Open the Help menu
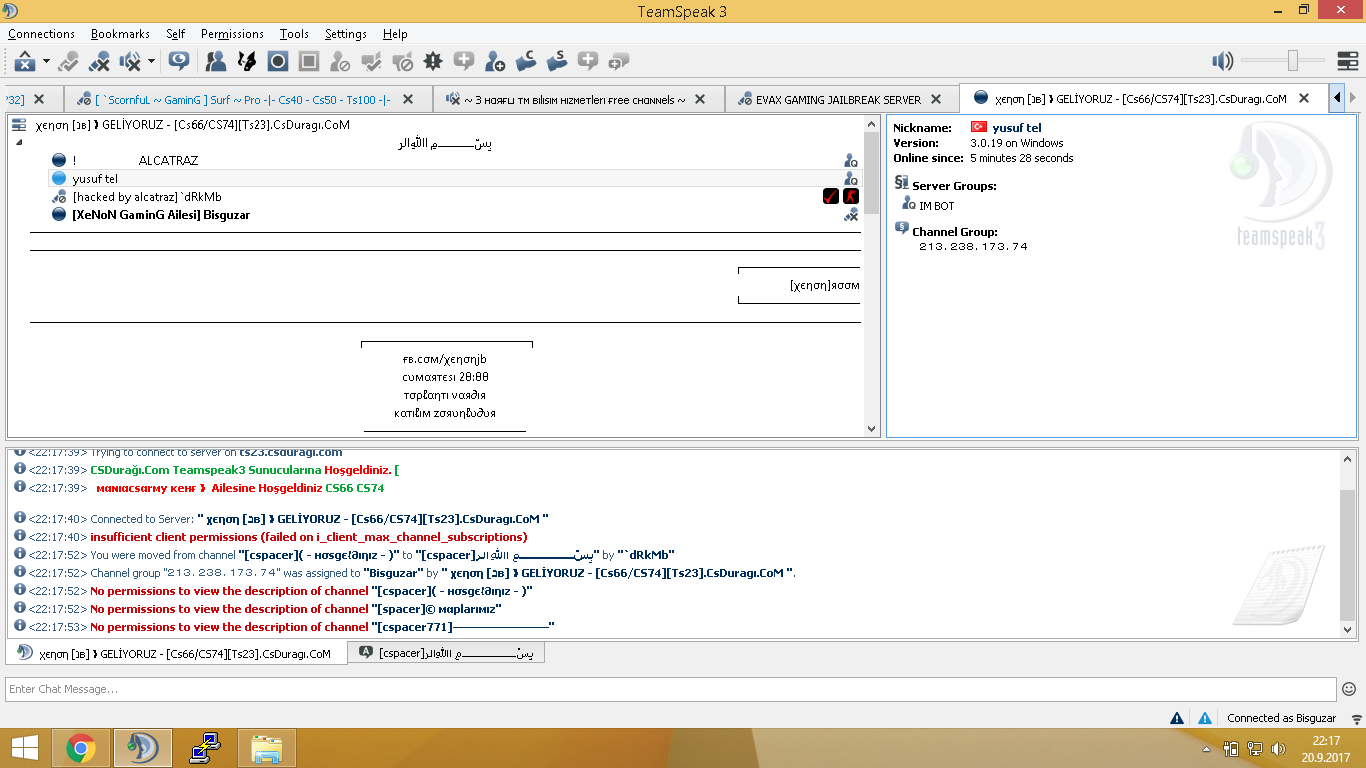Viewport: 1366px width, 768px height. click(x=395, y=34)
